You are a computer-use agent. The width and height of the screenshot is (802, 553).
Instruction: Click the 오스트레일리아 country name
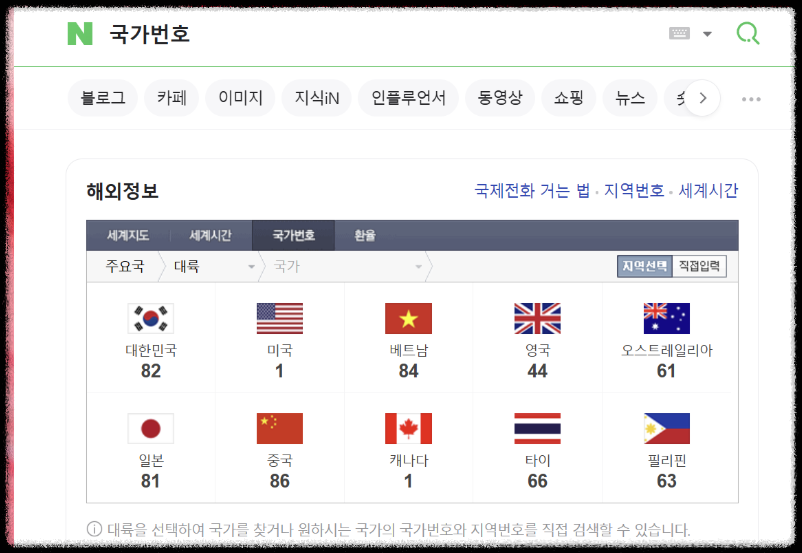[666, 350]
